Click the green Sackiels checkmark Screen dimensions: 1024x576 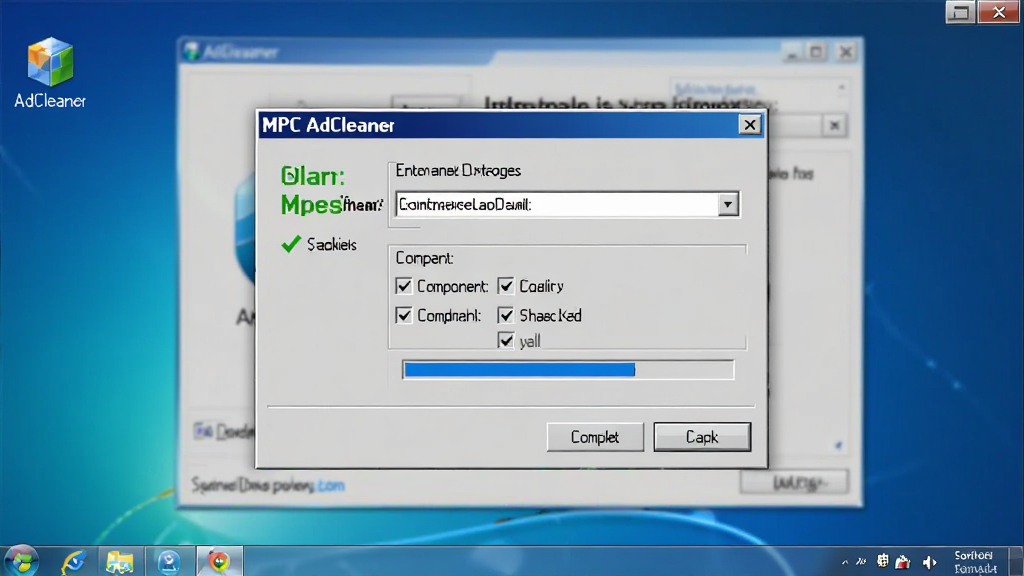coord(291,244)
